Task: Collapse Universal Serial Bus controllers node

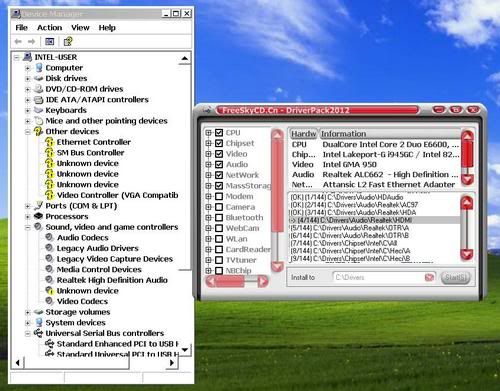Action: tap(28, 333)
